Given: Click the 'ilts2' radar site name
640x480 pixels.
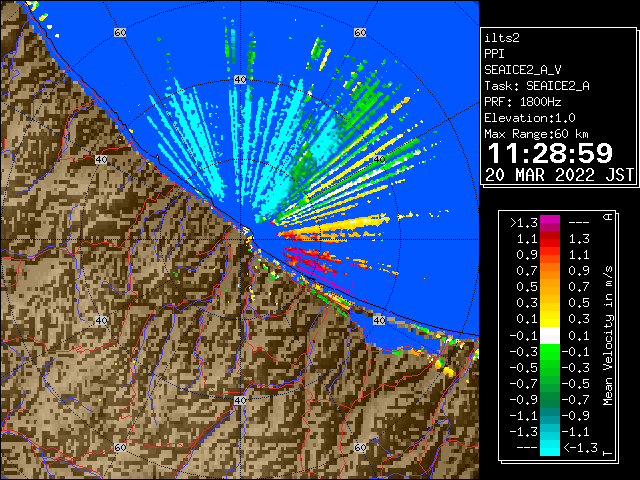Looking at the screenshot, I should pyautogui.click(x=502, y=38).
